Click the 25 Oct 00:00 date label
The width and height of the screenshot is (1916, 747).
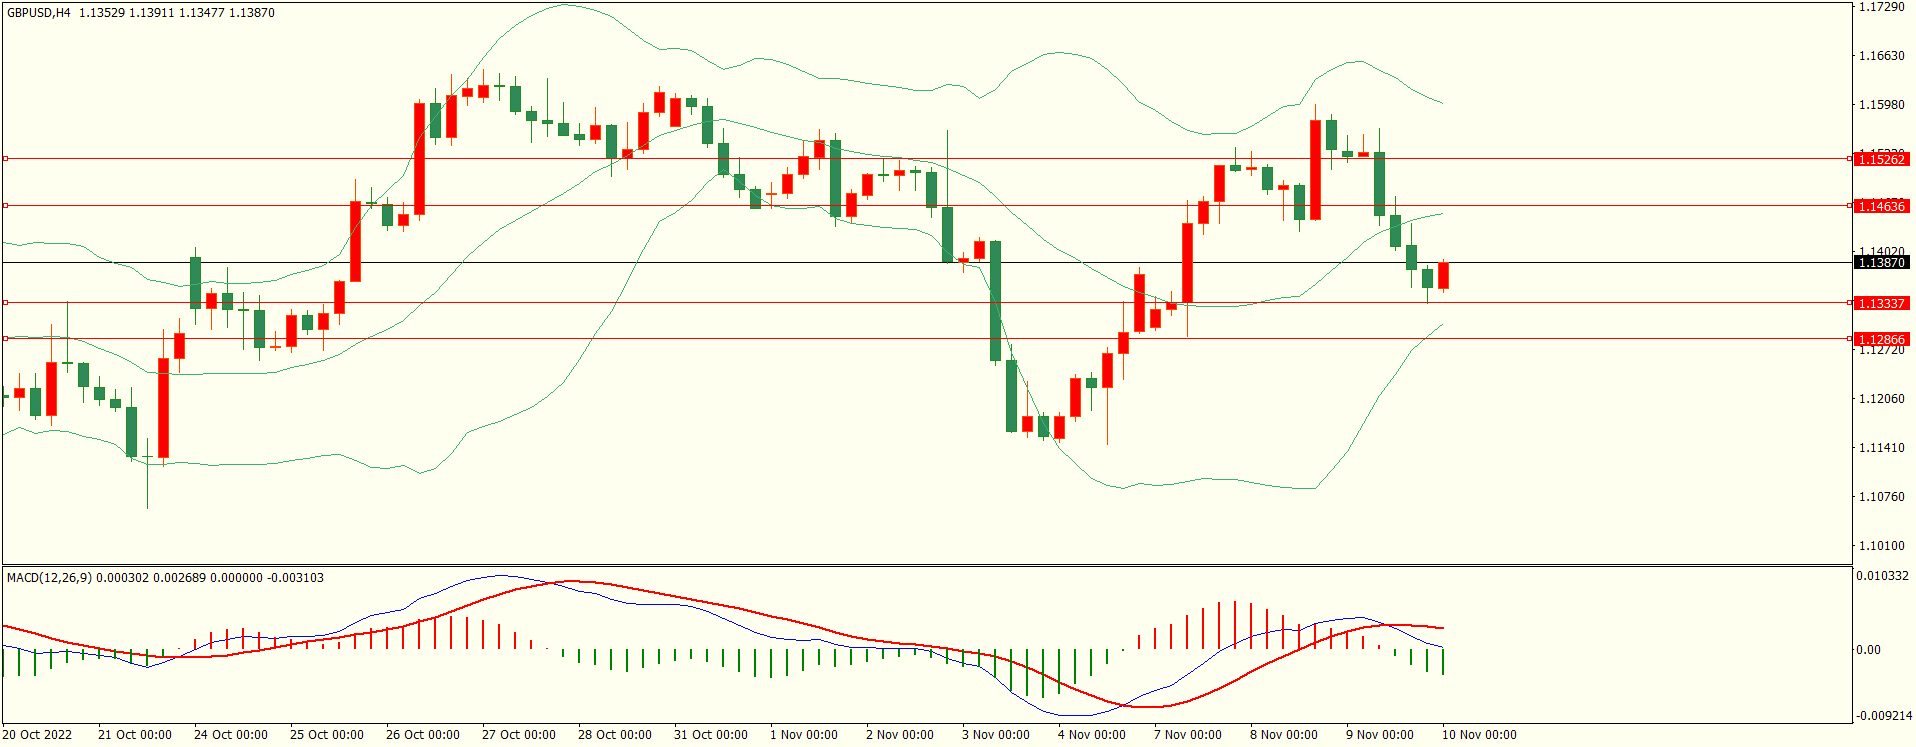click(x=327, y=735)
